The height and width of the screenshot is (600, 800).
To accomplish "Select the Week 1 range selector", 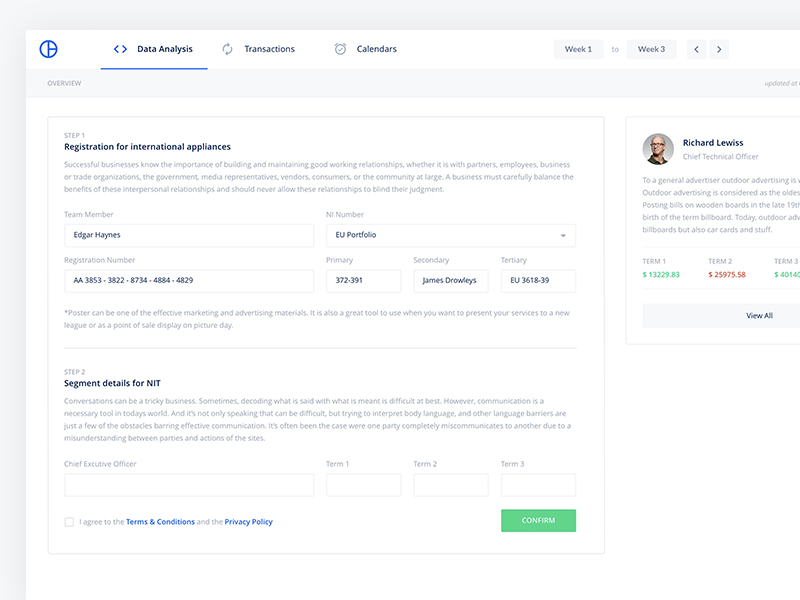I will (578, 49).
